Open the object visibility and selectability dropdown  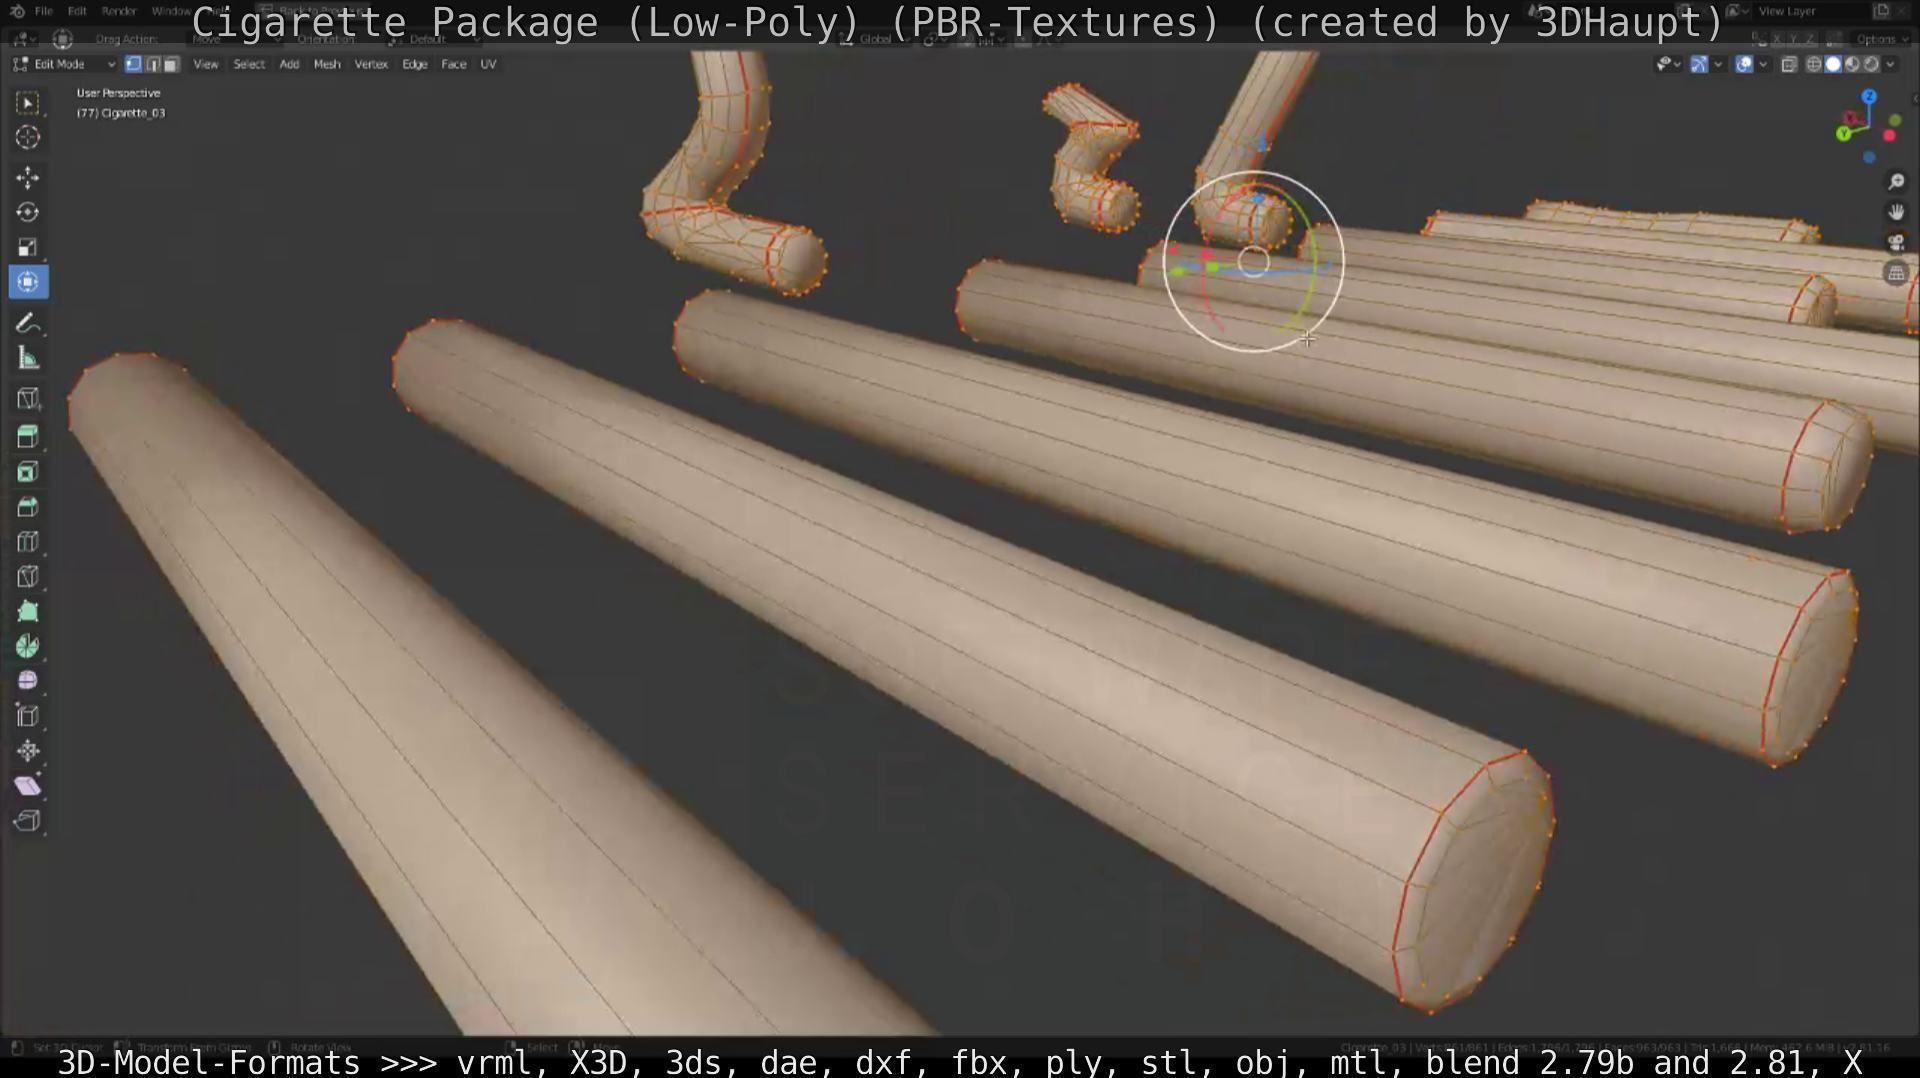[1668, 64]
